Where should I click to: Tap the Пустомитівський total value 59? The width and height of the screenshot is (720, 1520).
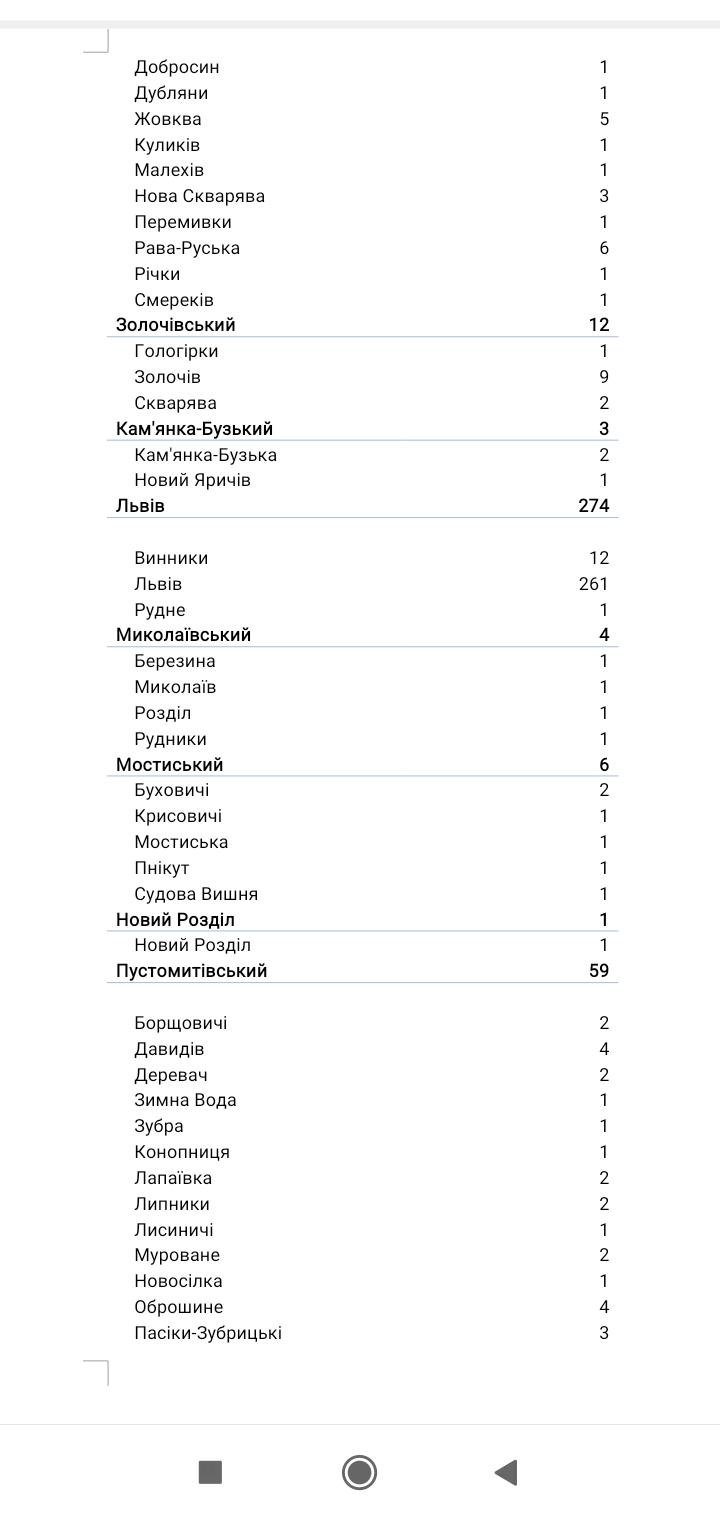coord(599,971)
